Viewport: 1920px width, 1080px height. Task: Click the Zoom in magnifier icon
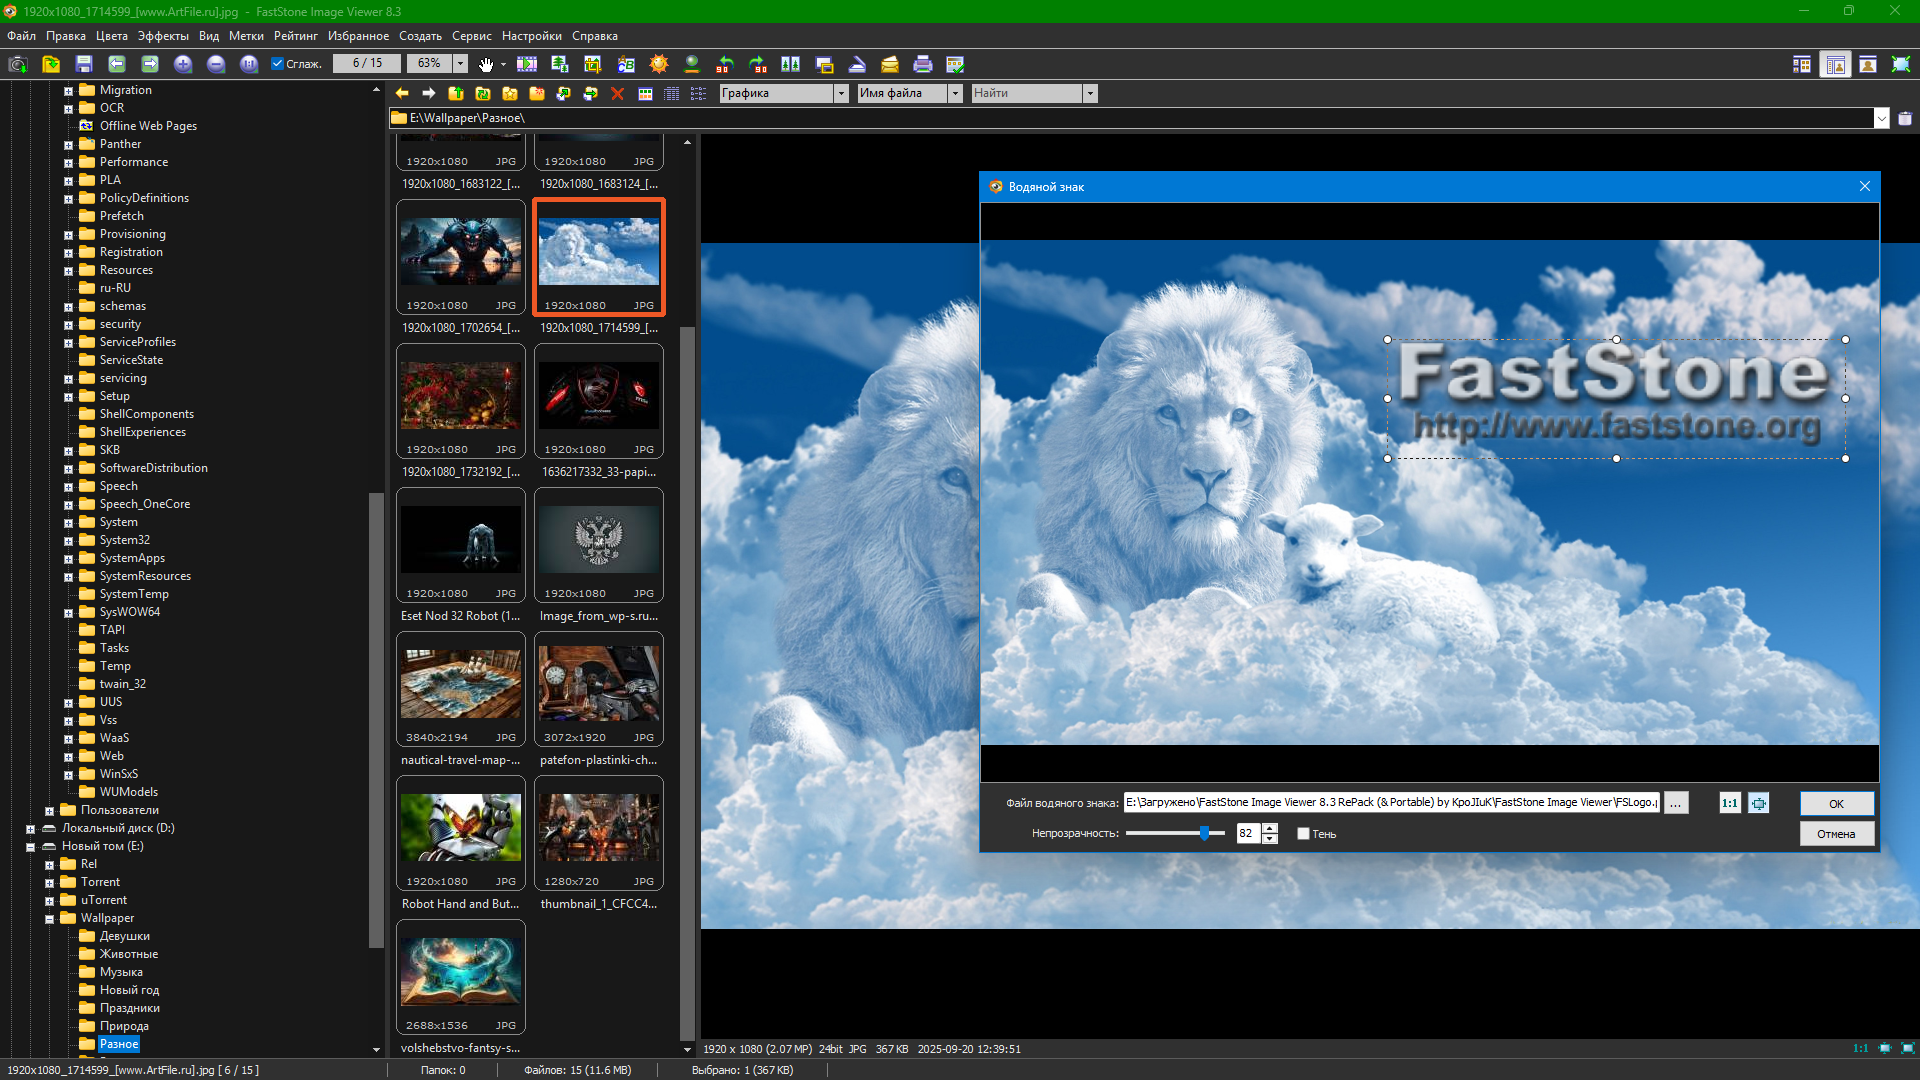(183, 64)
